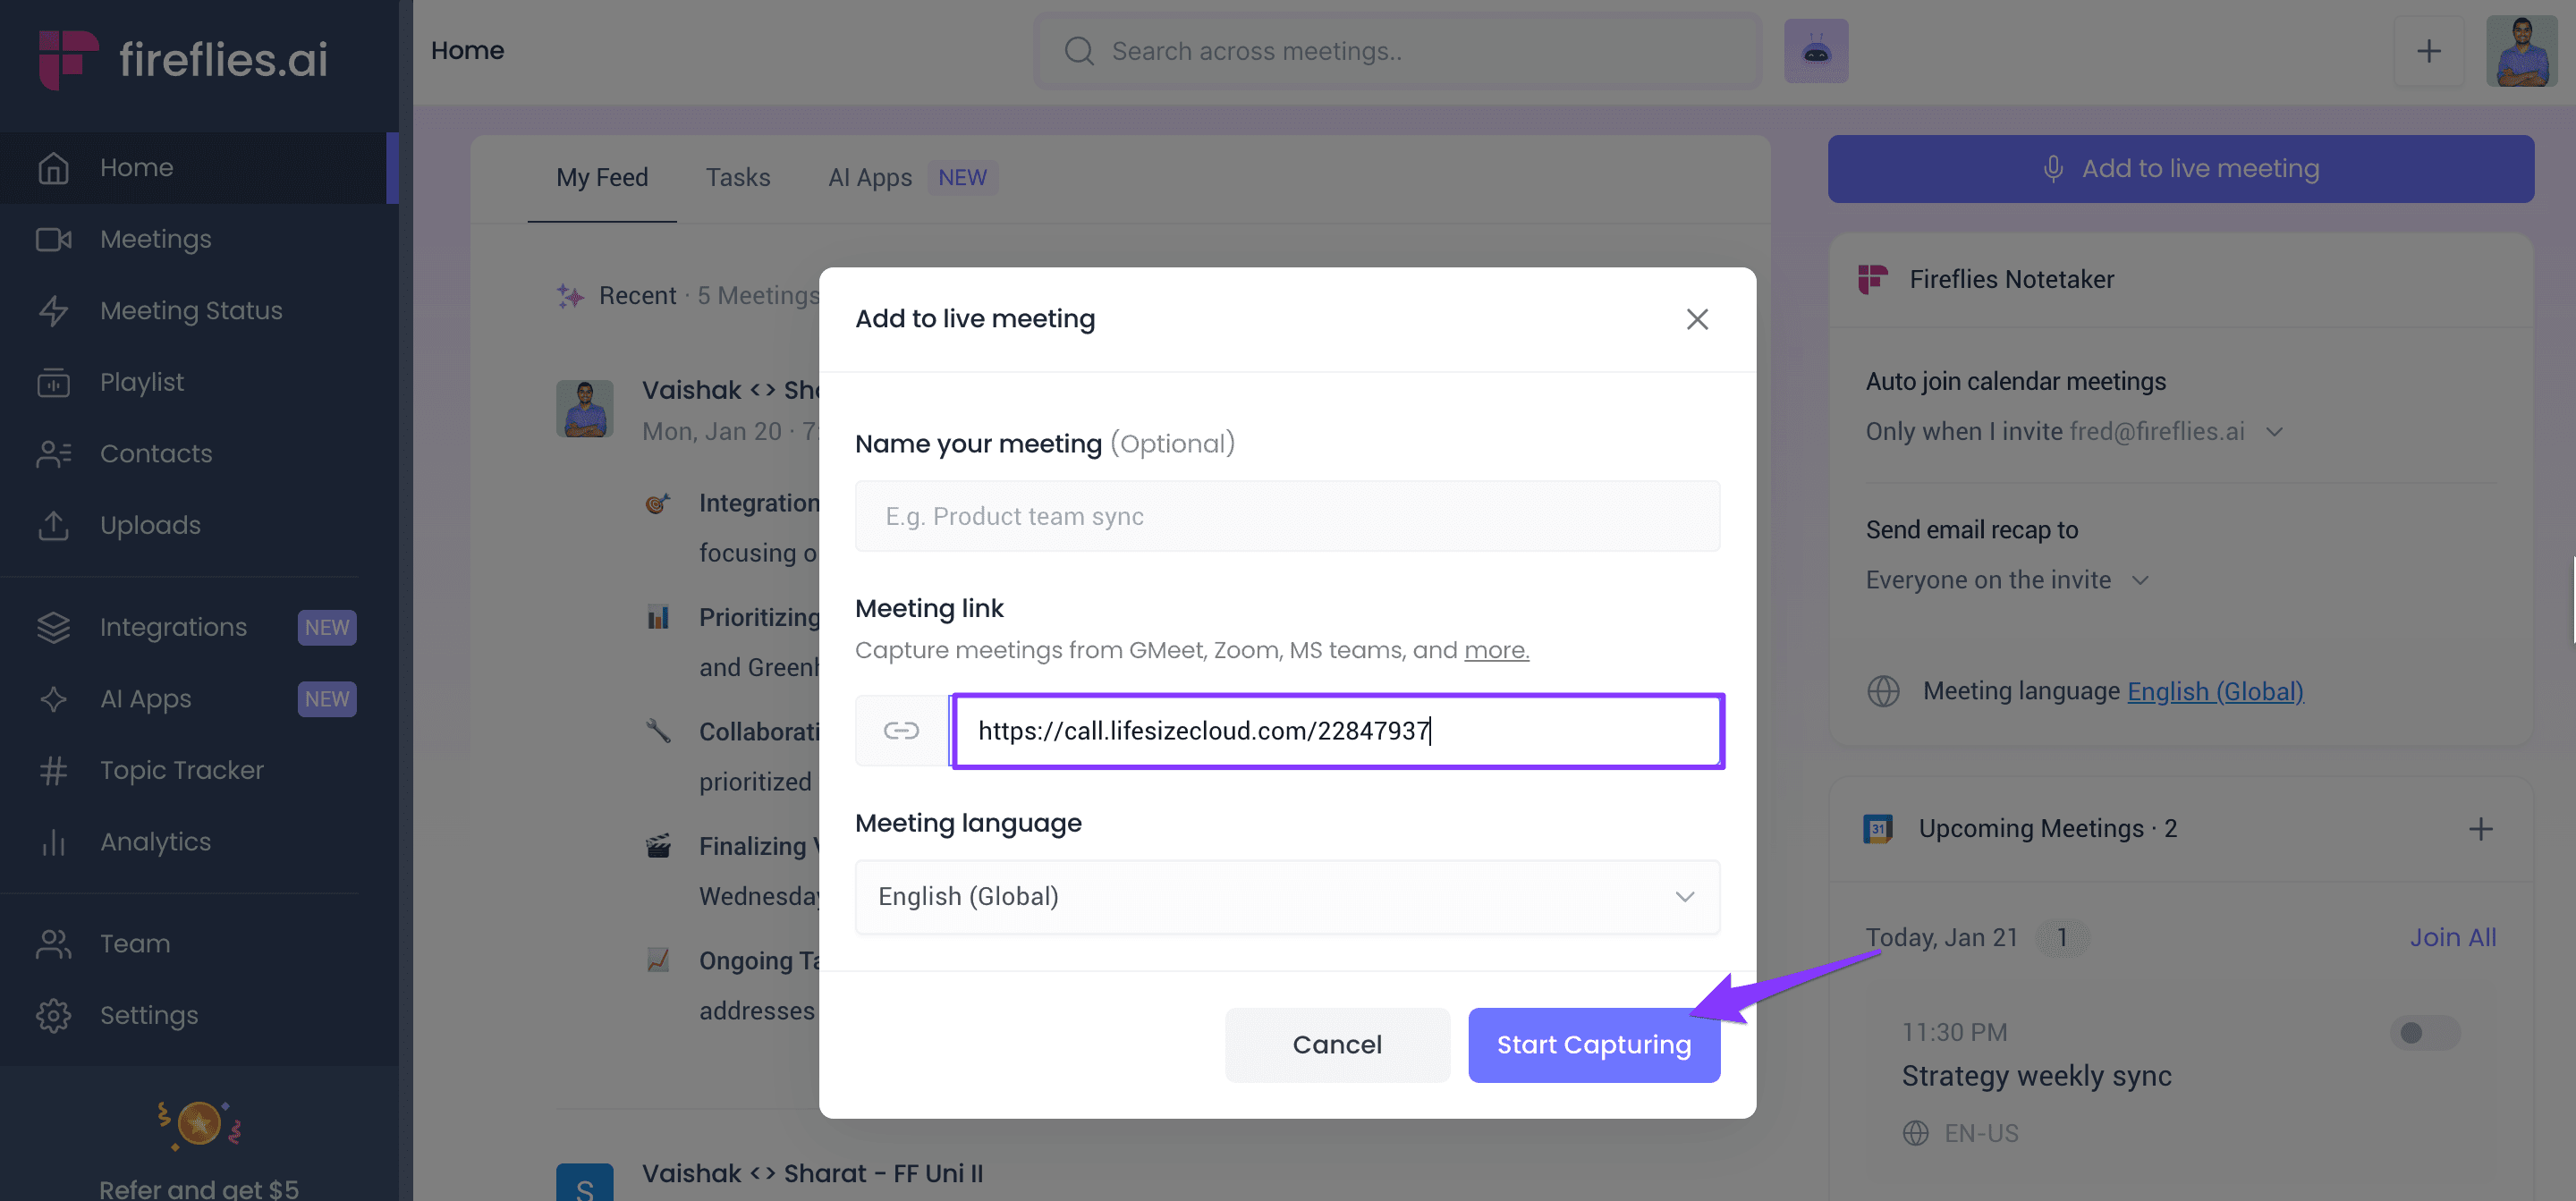
Task: Click the Vaishak meeting avatar thumbnail
Action: (x=585, y=408)
